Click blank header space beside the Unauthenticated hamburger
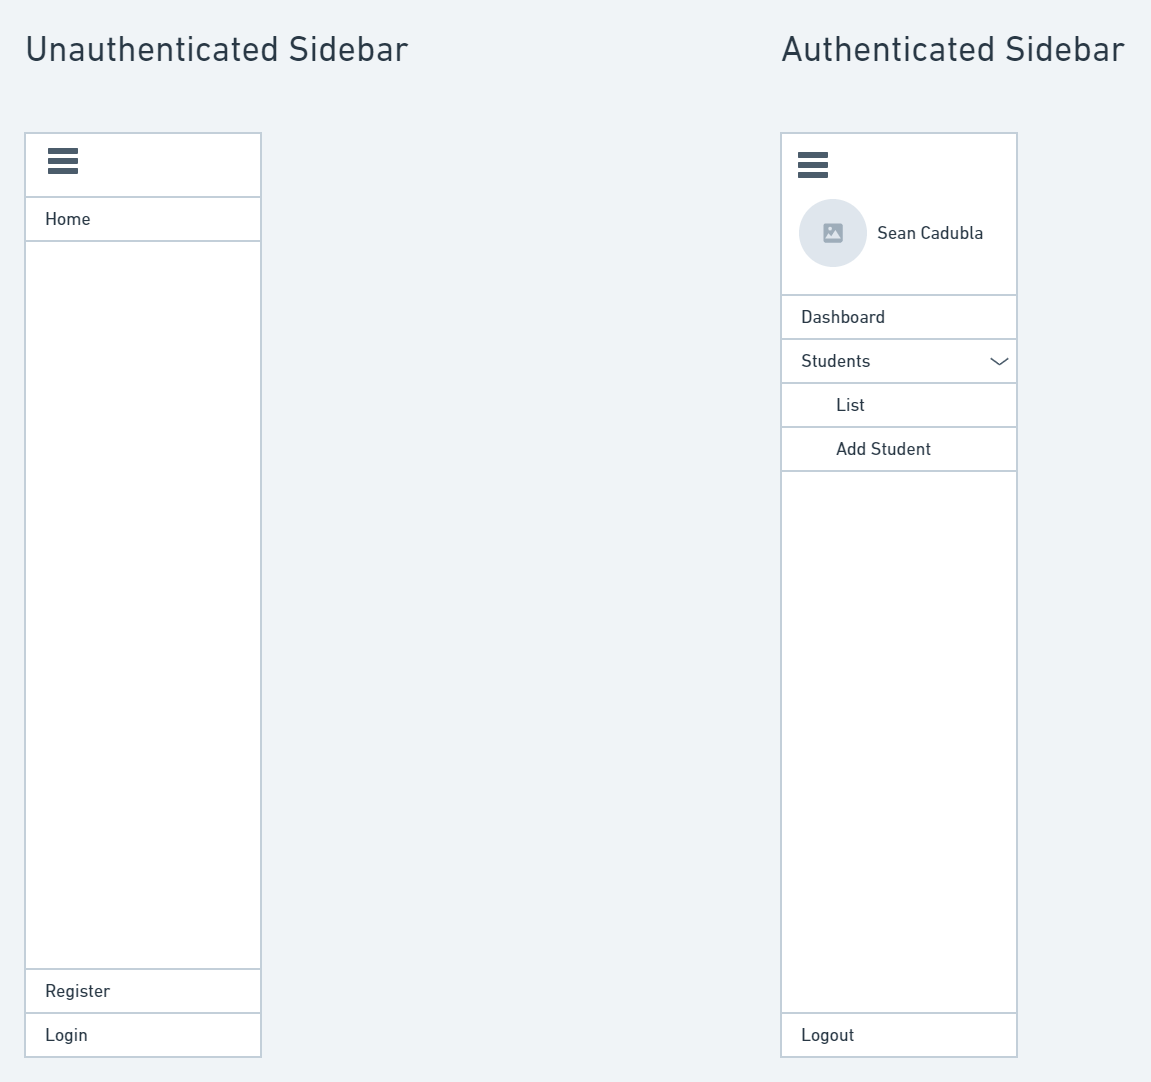This screenshot has width=1151, height=1082. click(170, 165)
